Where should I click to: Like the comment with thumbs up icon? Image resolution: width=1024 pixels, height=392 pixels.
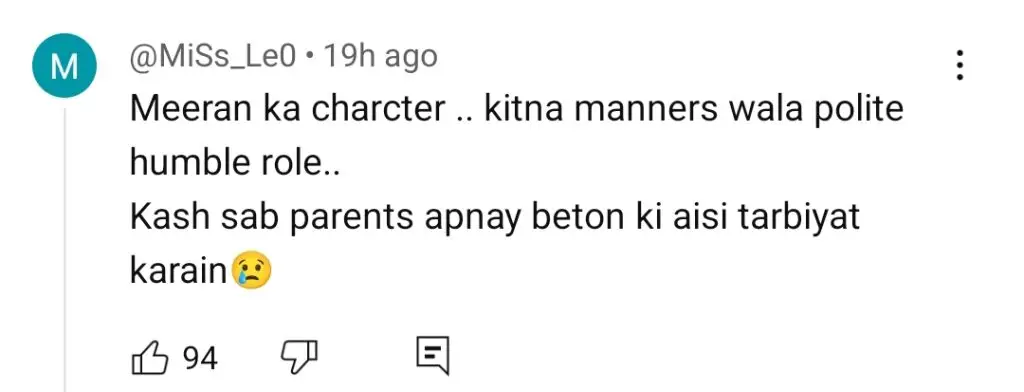pos(150,358)
